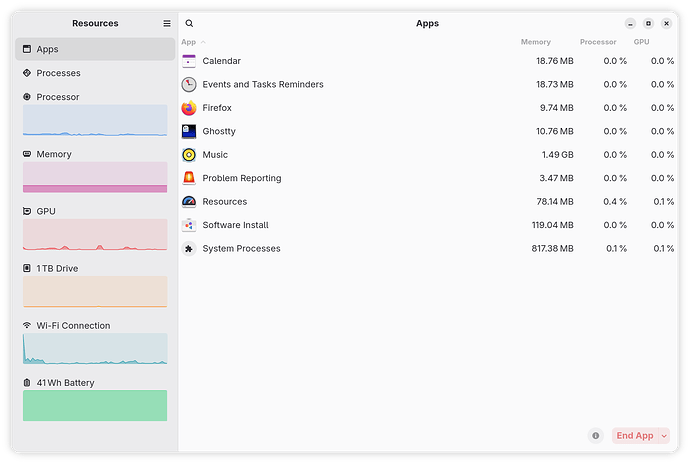Image resolution: width=690 pixels, height=463 pixels.
Task: Click the Music app icon
Action: click(x=189, y=154)
